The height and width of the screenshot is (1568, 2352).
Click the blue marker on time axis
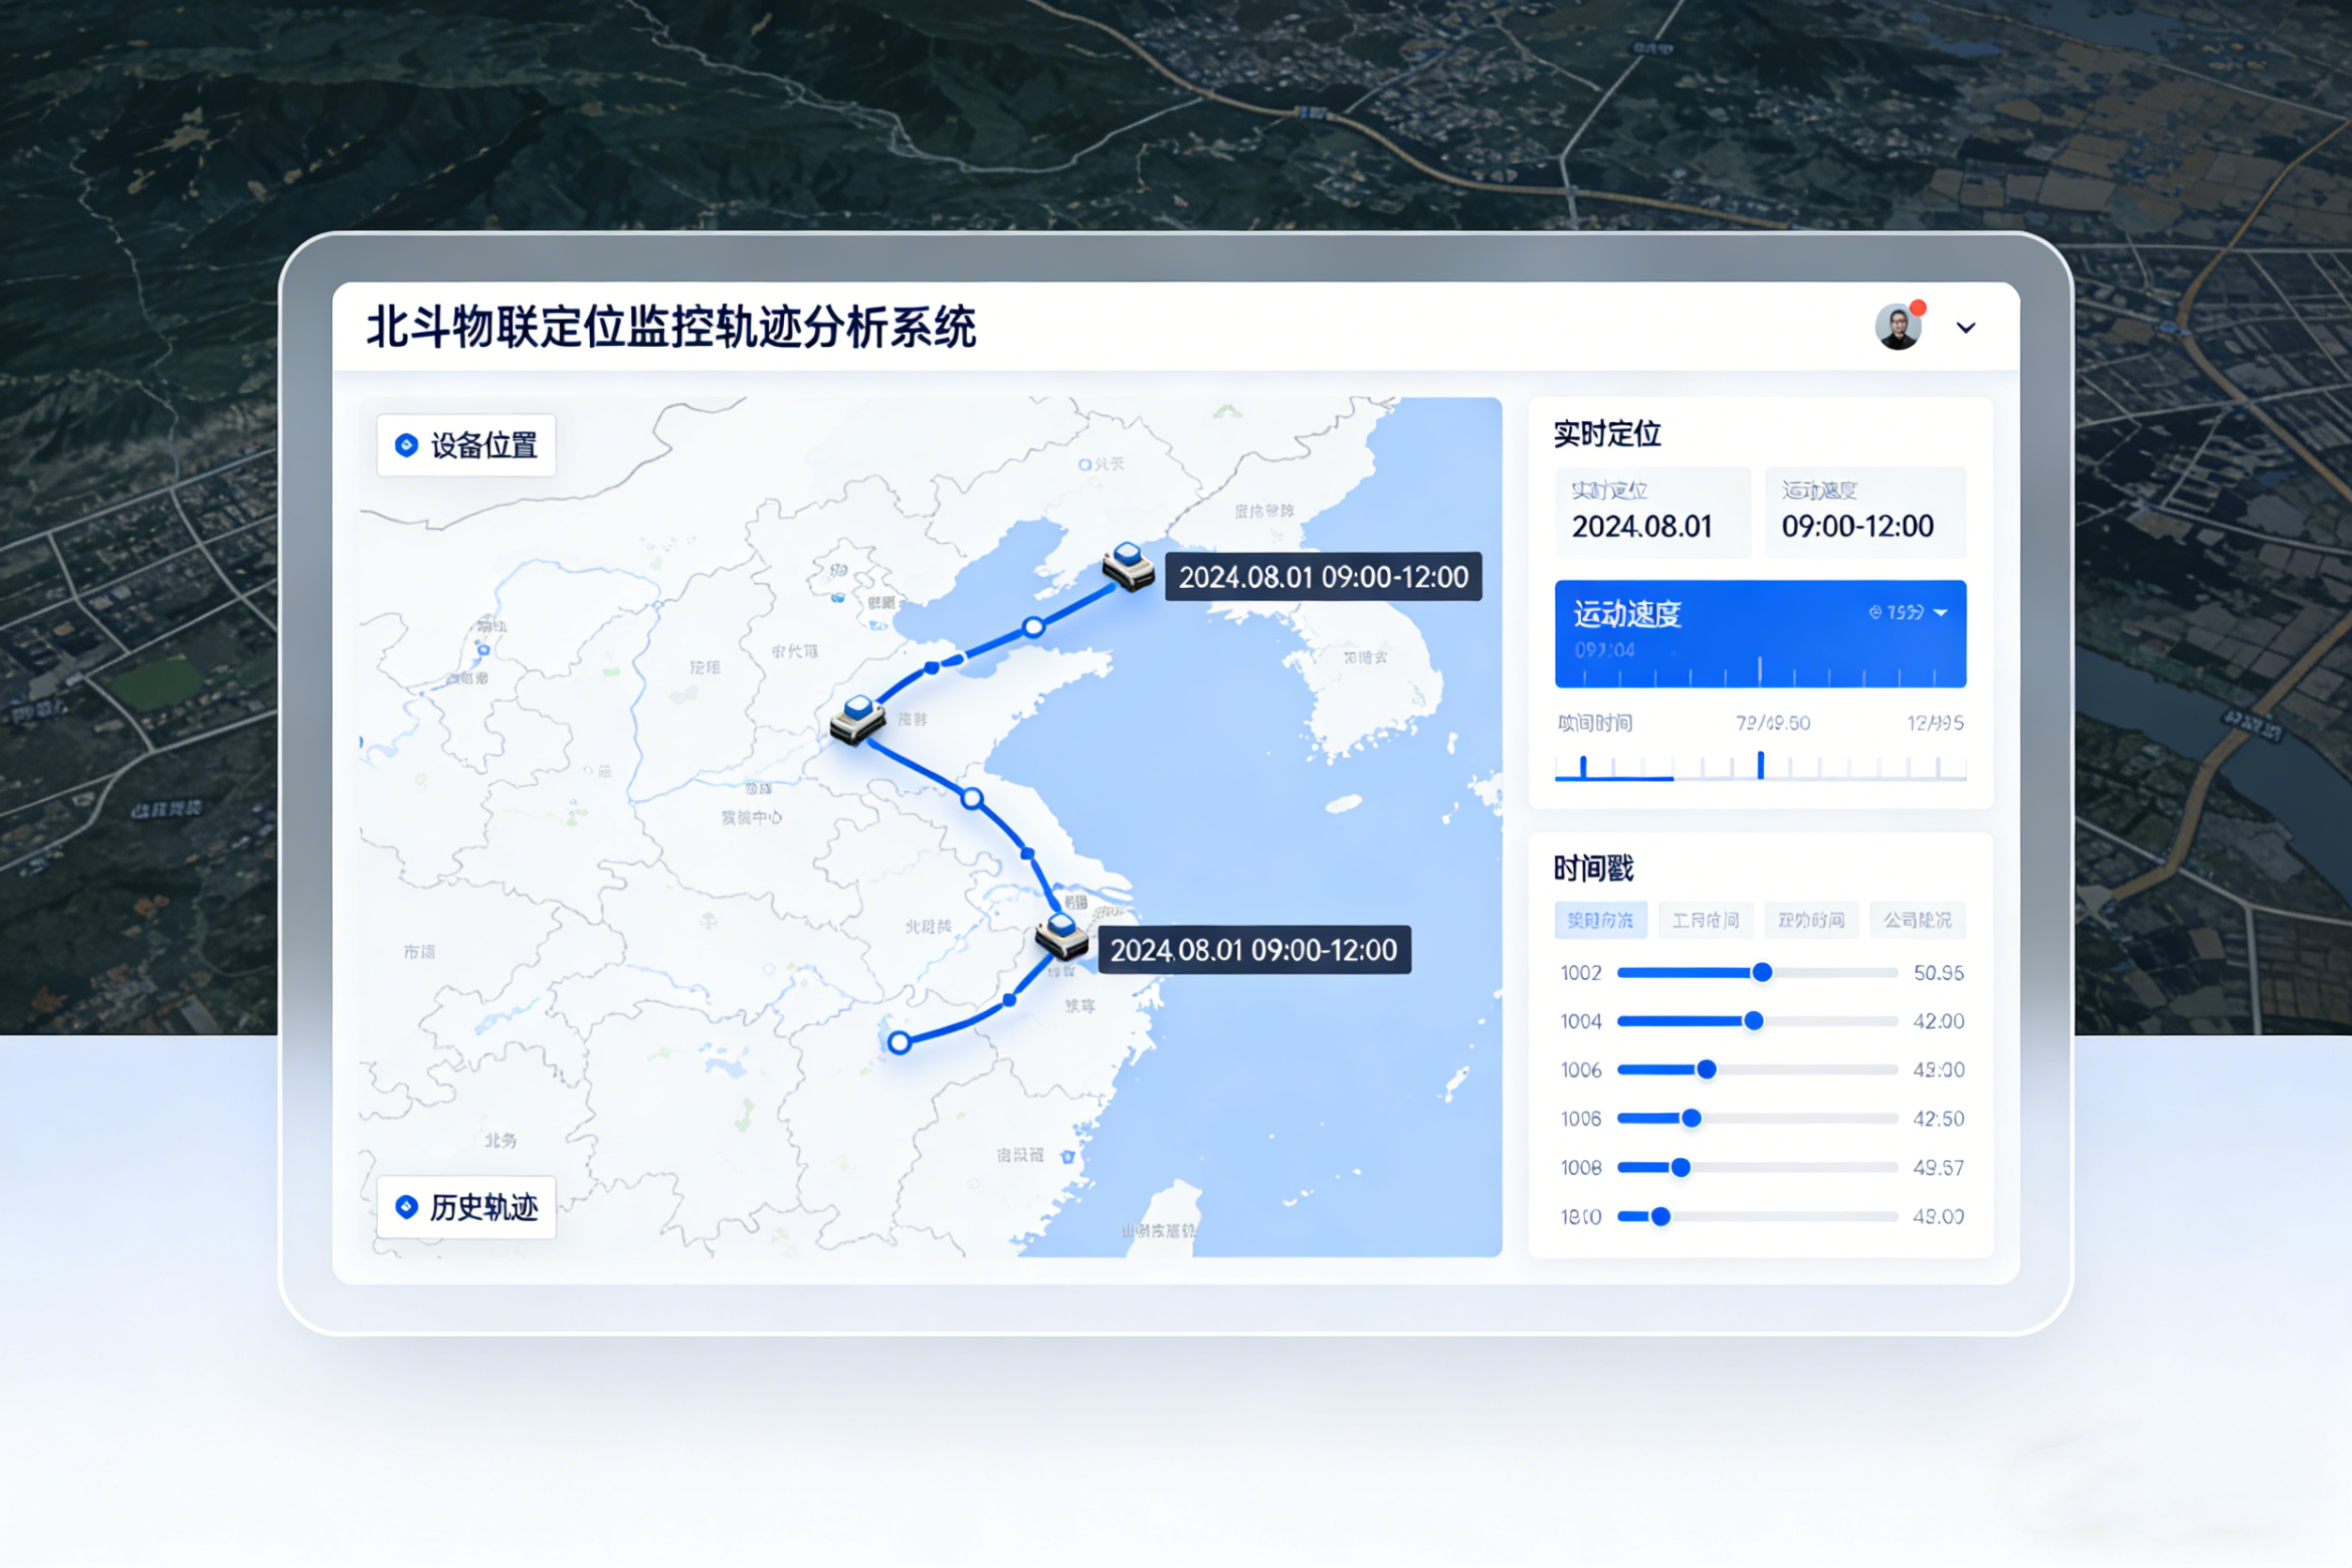(x=1760, y=765)
